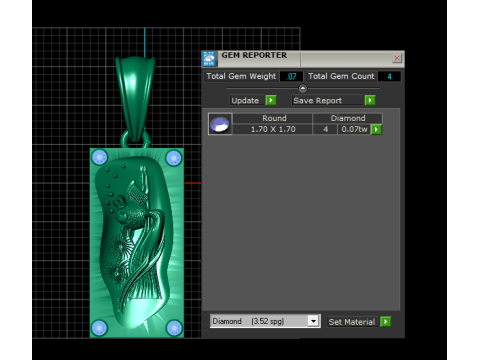
Task: Click the Total Gem Weight value .07
Action: pos(291,76)
